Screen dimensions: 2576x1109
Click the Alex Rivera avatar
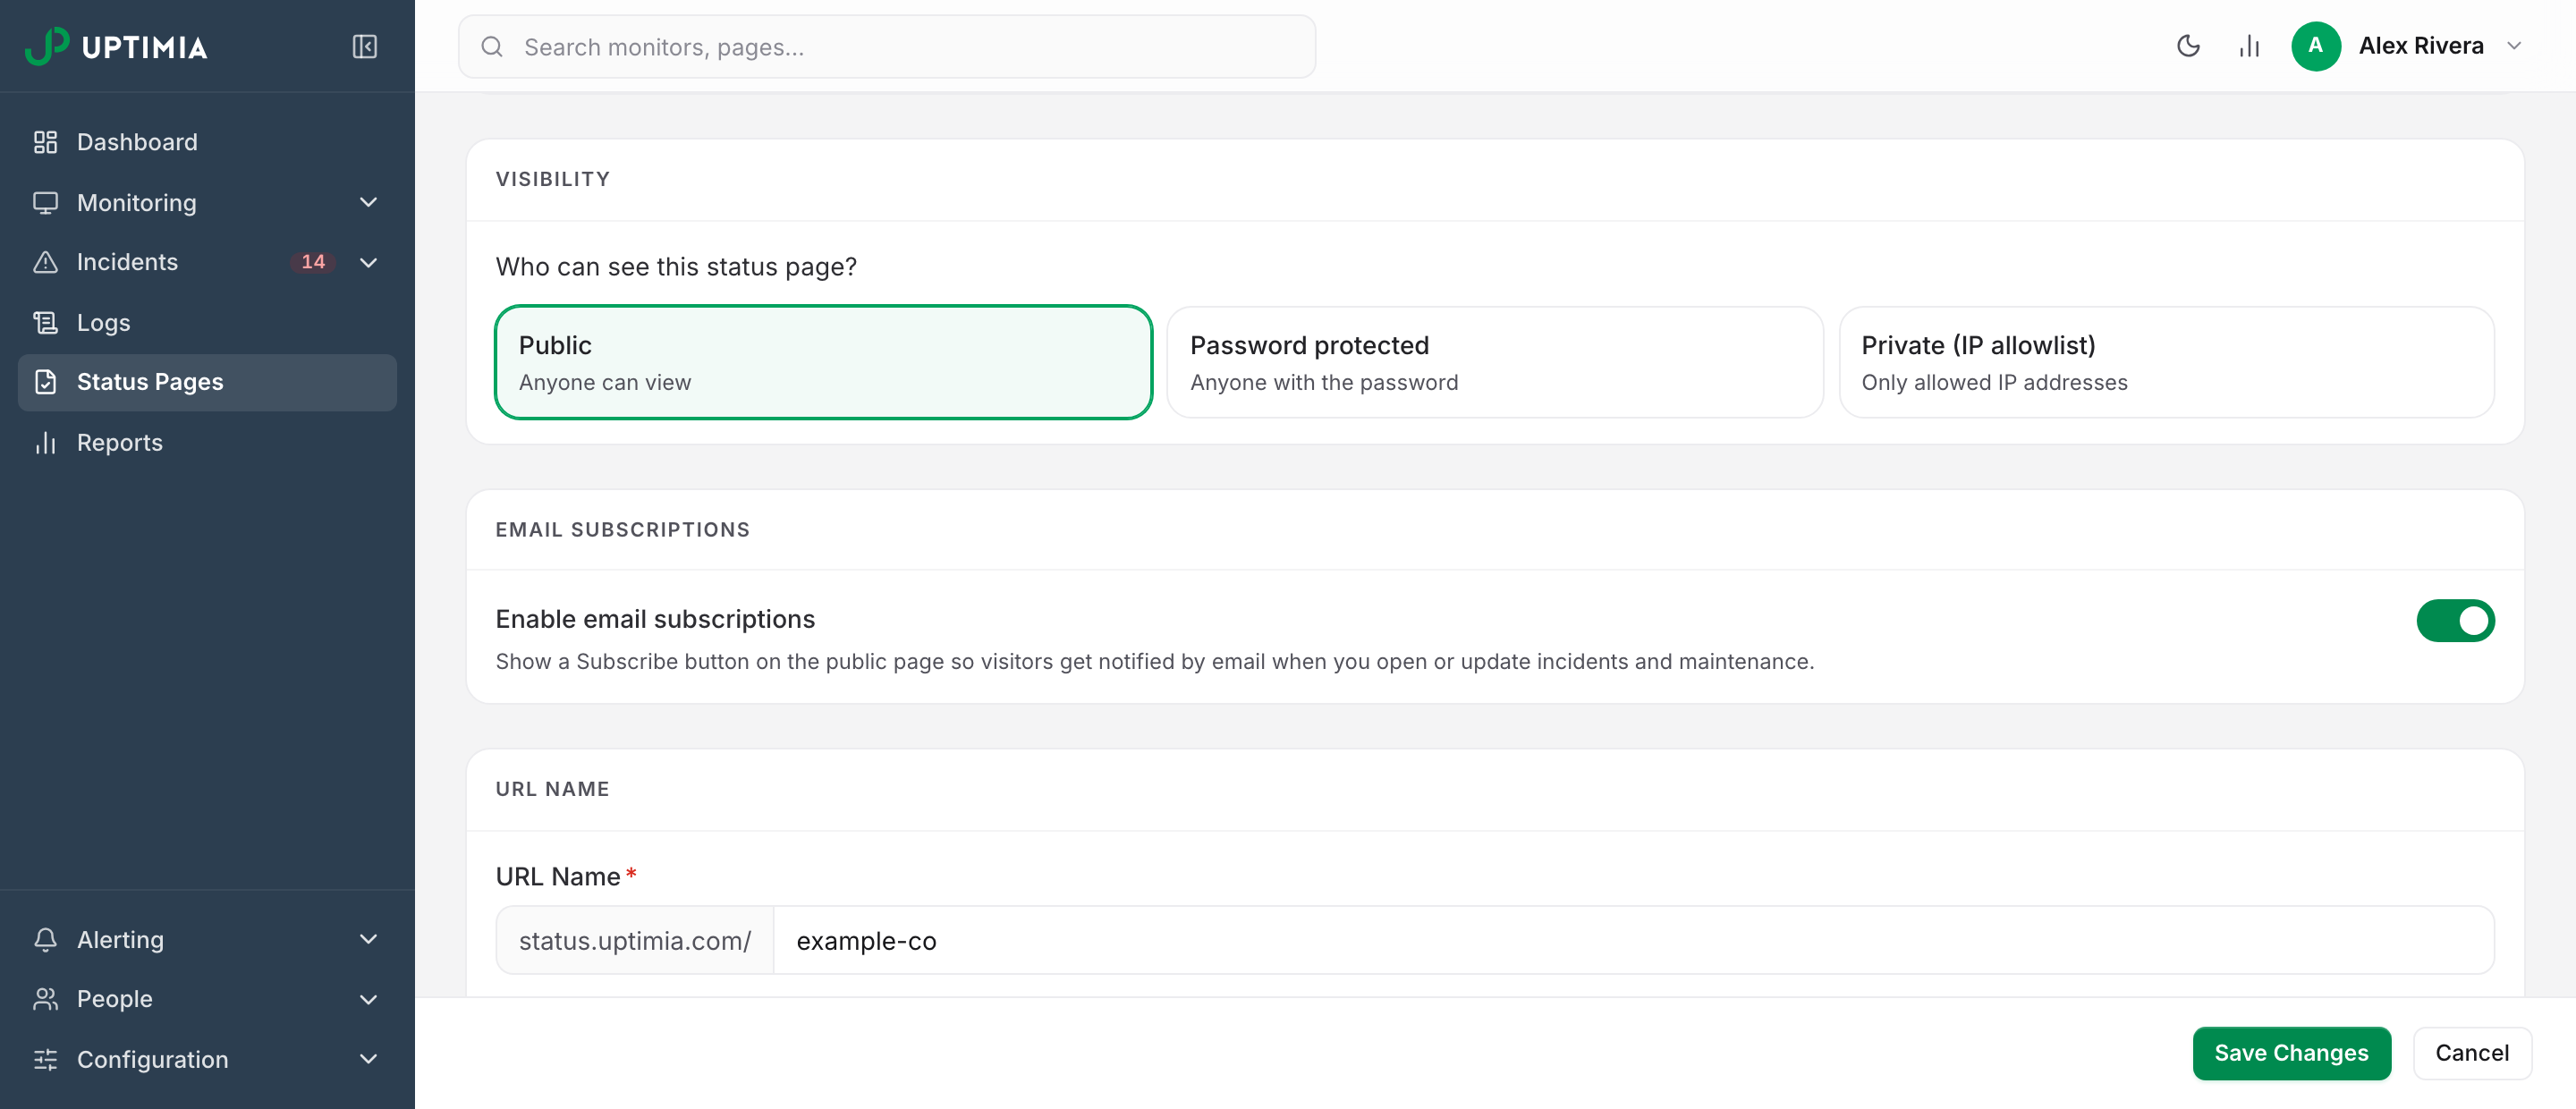point(2316,46)
